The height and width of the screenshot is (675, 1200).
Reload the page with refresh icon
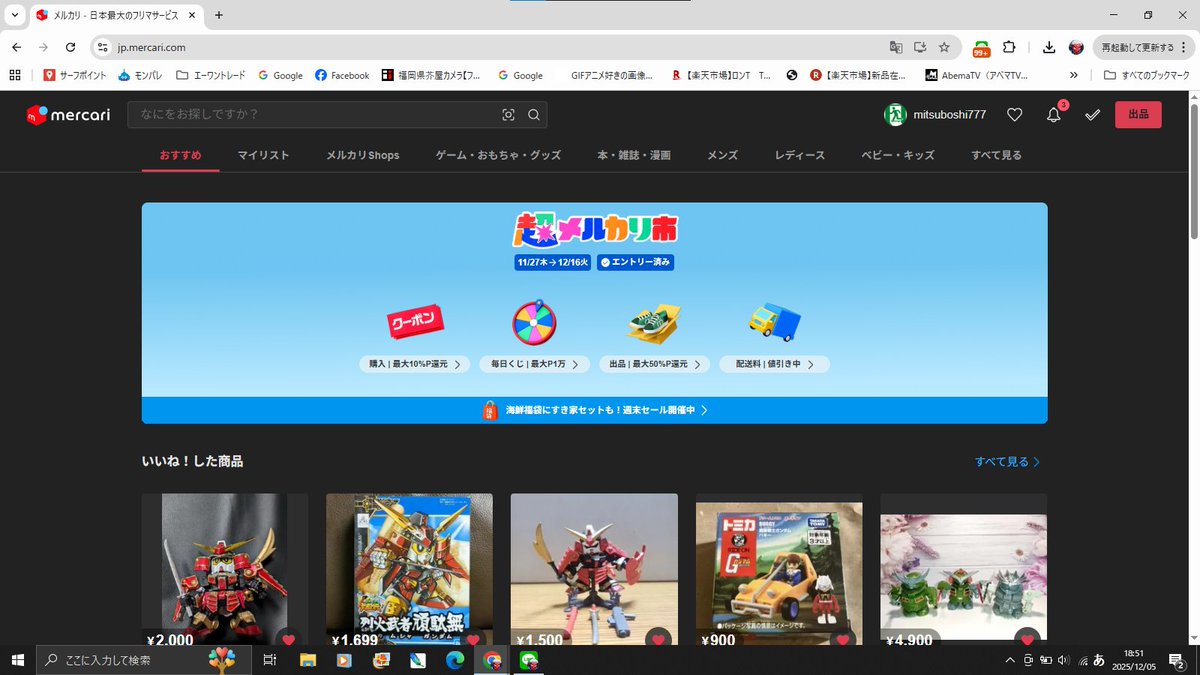(x=70, y=47)
